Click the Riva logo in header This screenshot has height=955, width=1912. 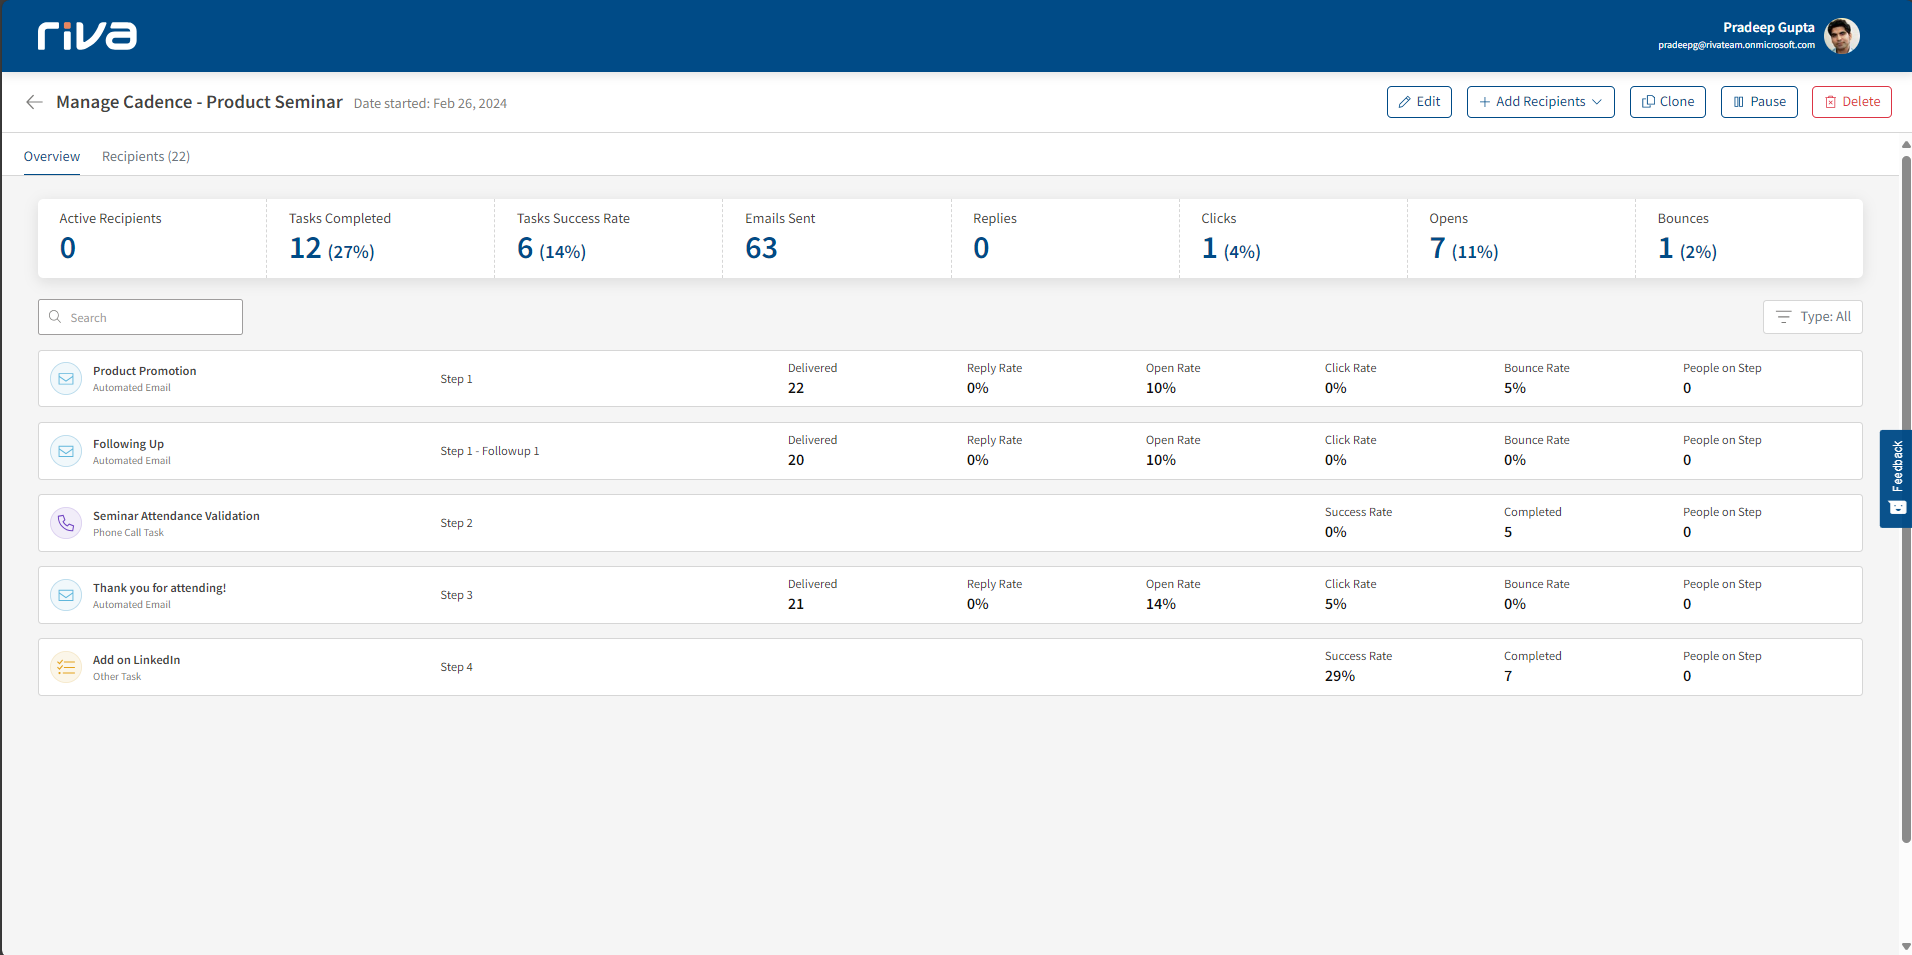tap(87, 36)
